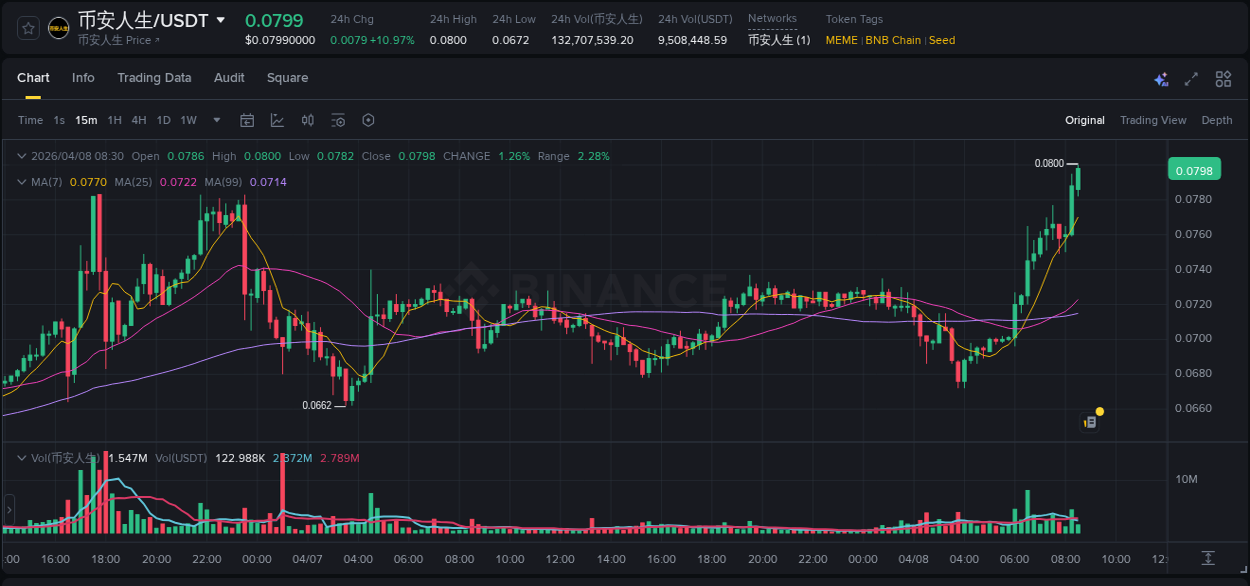This screenshot has height=586, width=1250.
Task: Open the indicator settings icon
Action: (338, 120)
